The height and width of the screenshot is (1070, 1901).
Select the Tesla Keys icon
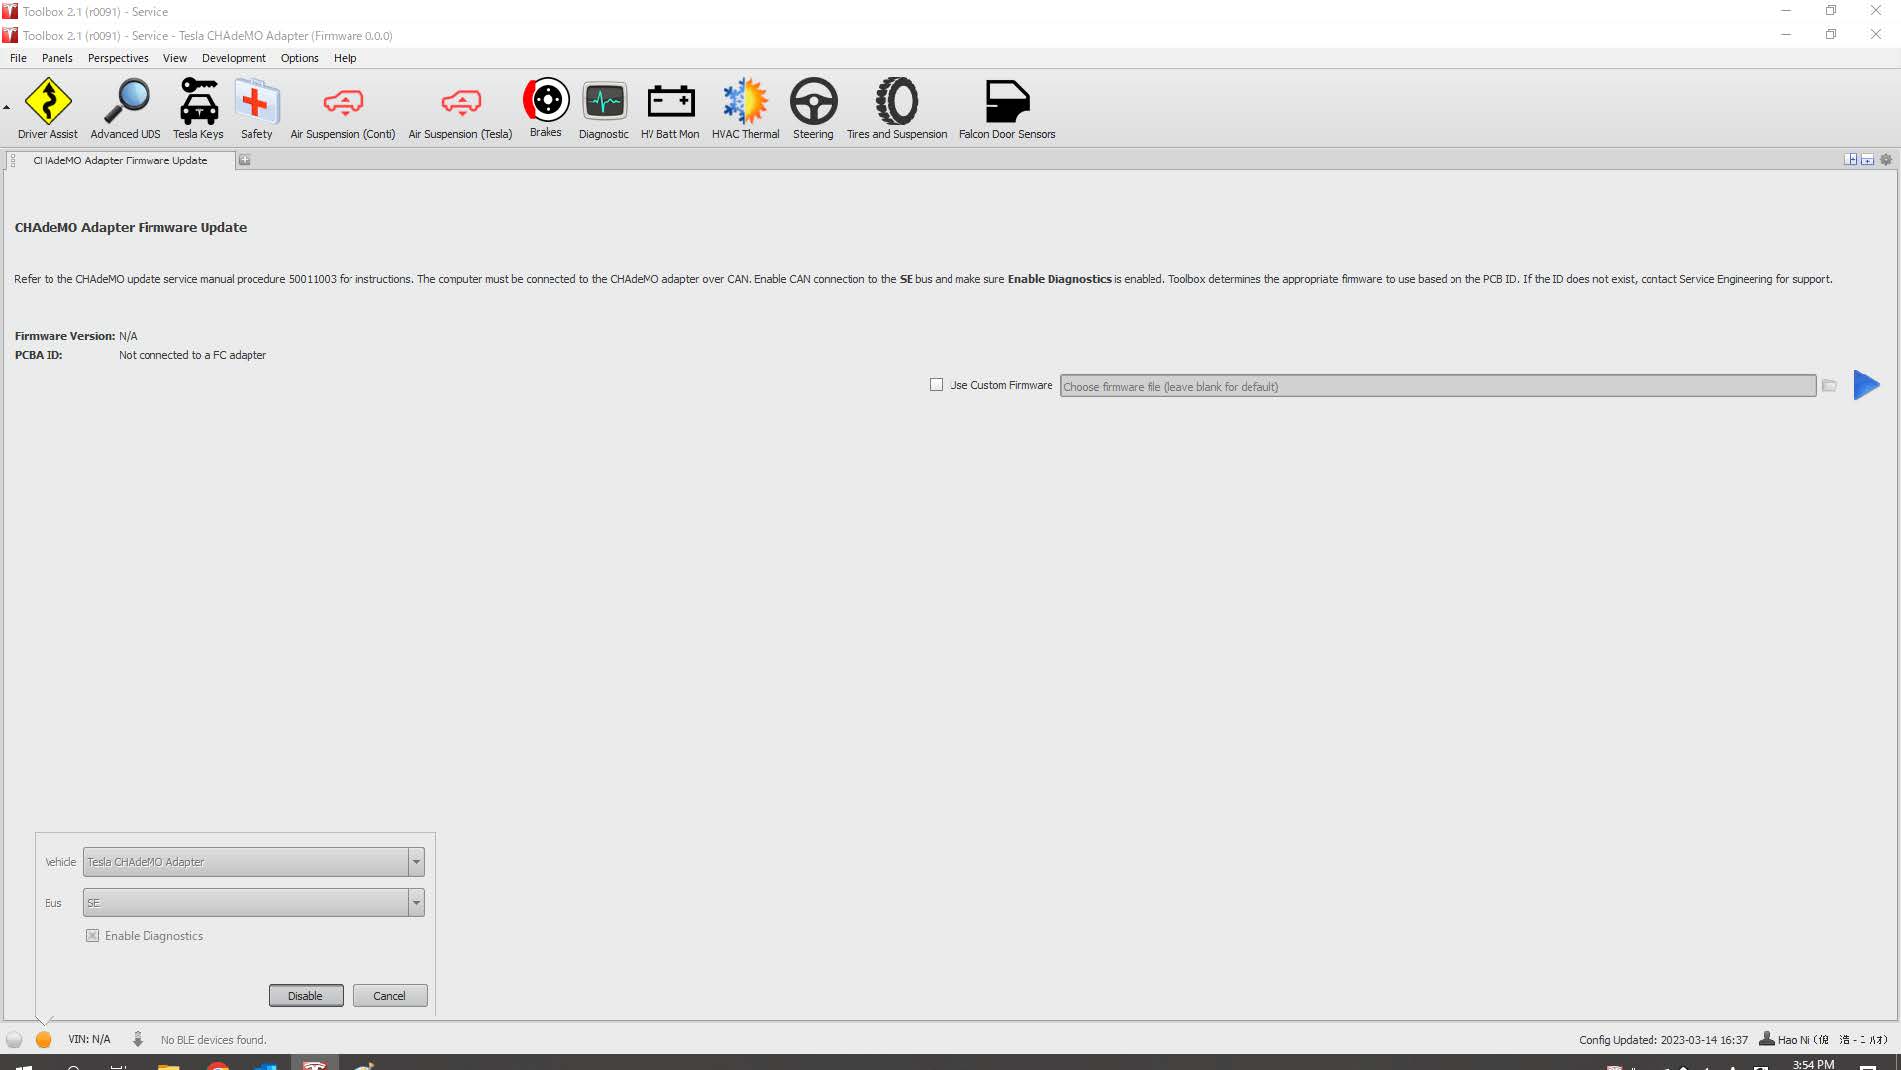(x=198, y=108)
